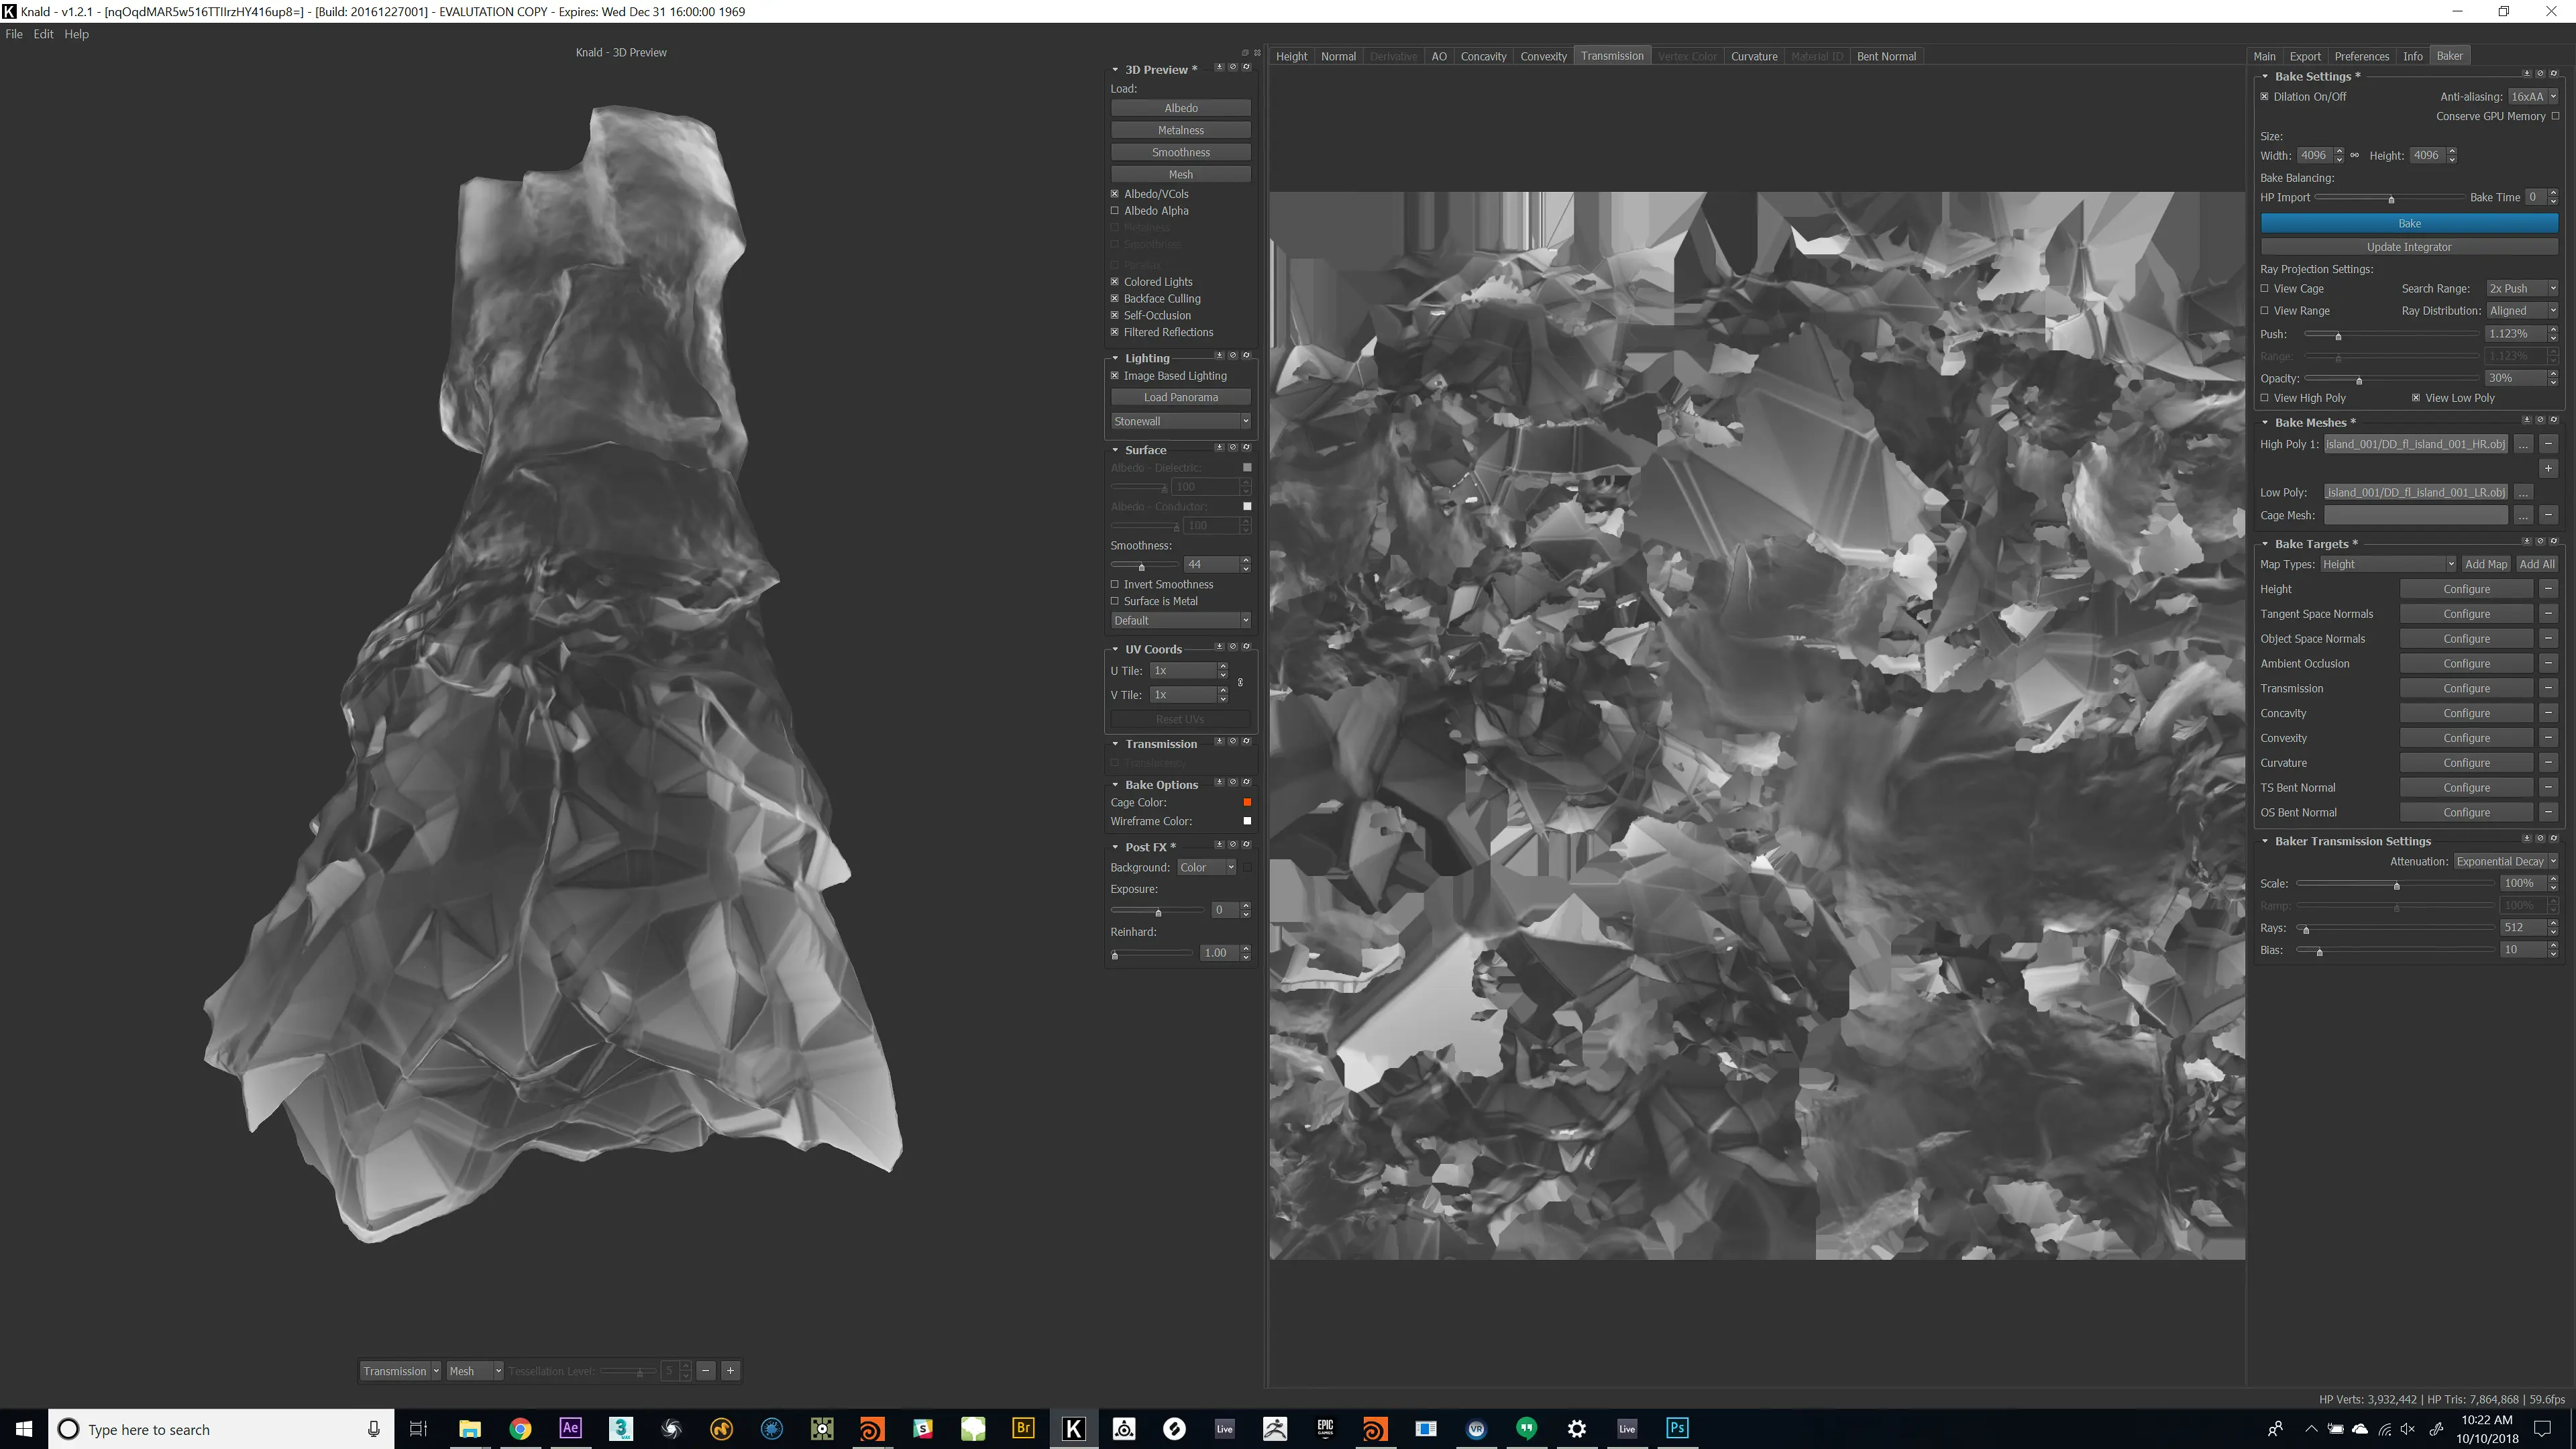
Task: Save Bake Settings panel preset icon
Action: point(2527,74)
